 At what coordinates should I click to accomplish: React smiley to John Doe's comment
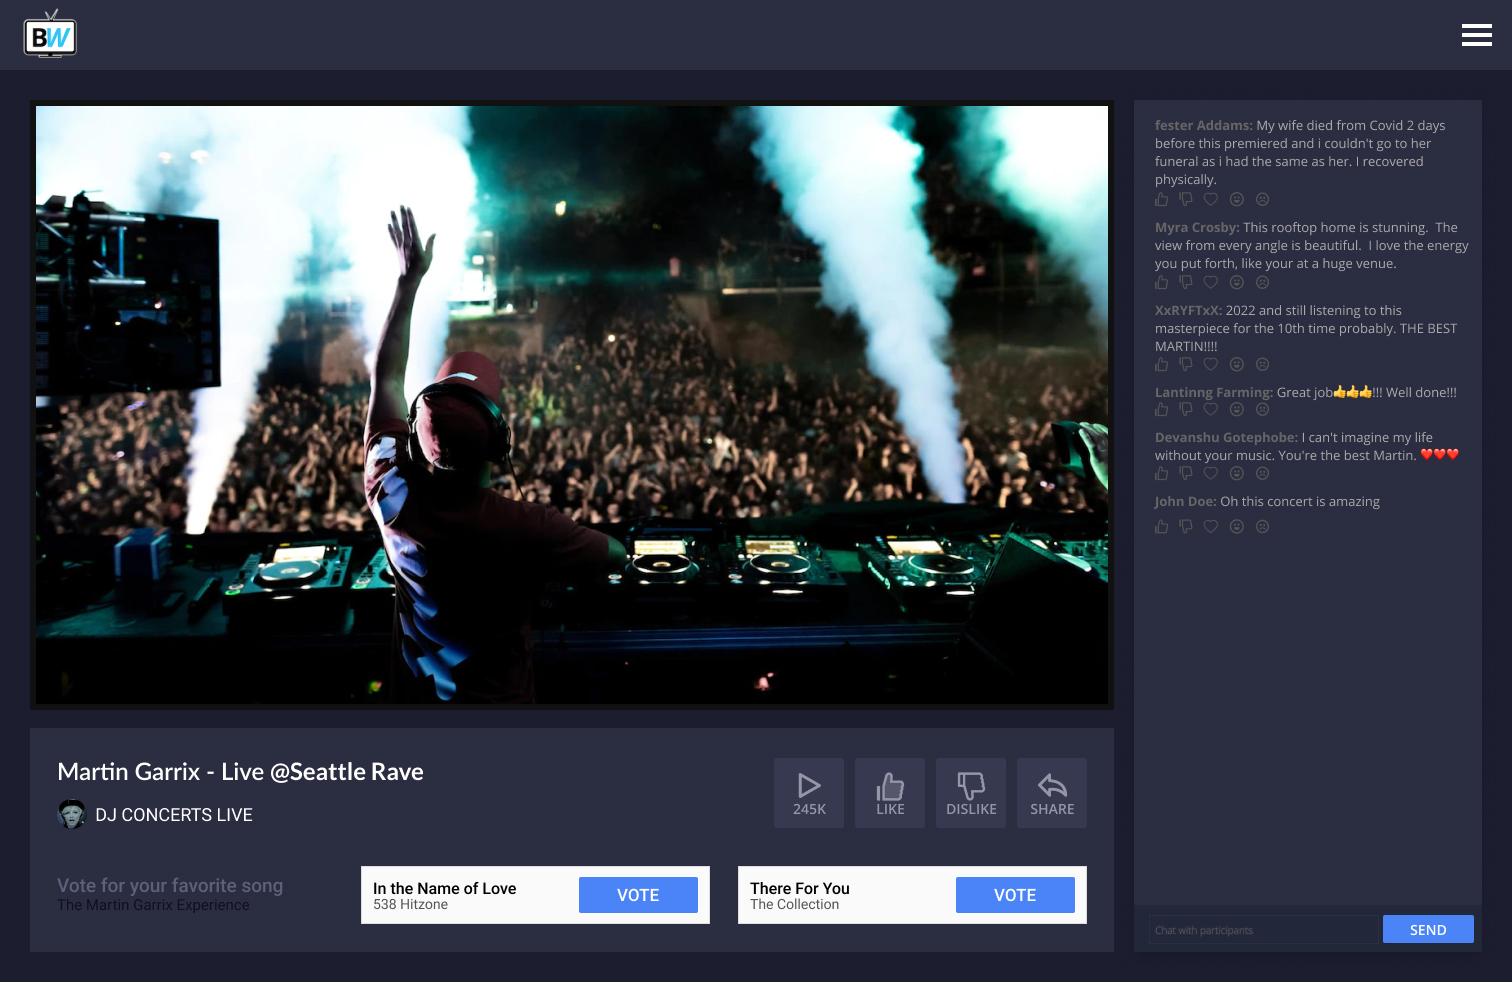tap(1237, 526)
